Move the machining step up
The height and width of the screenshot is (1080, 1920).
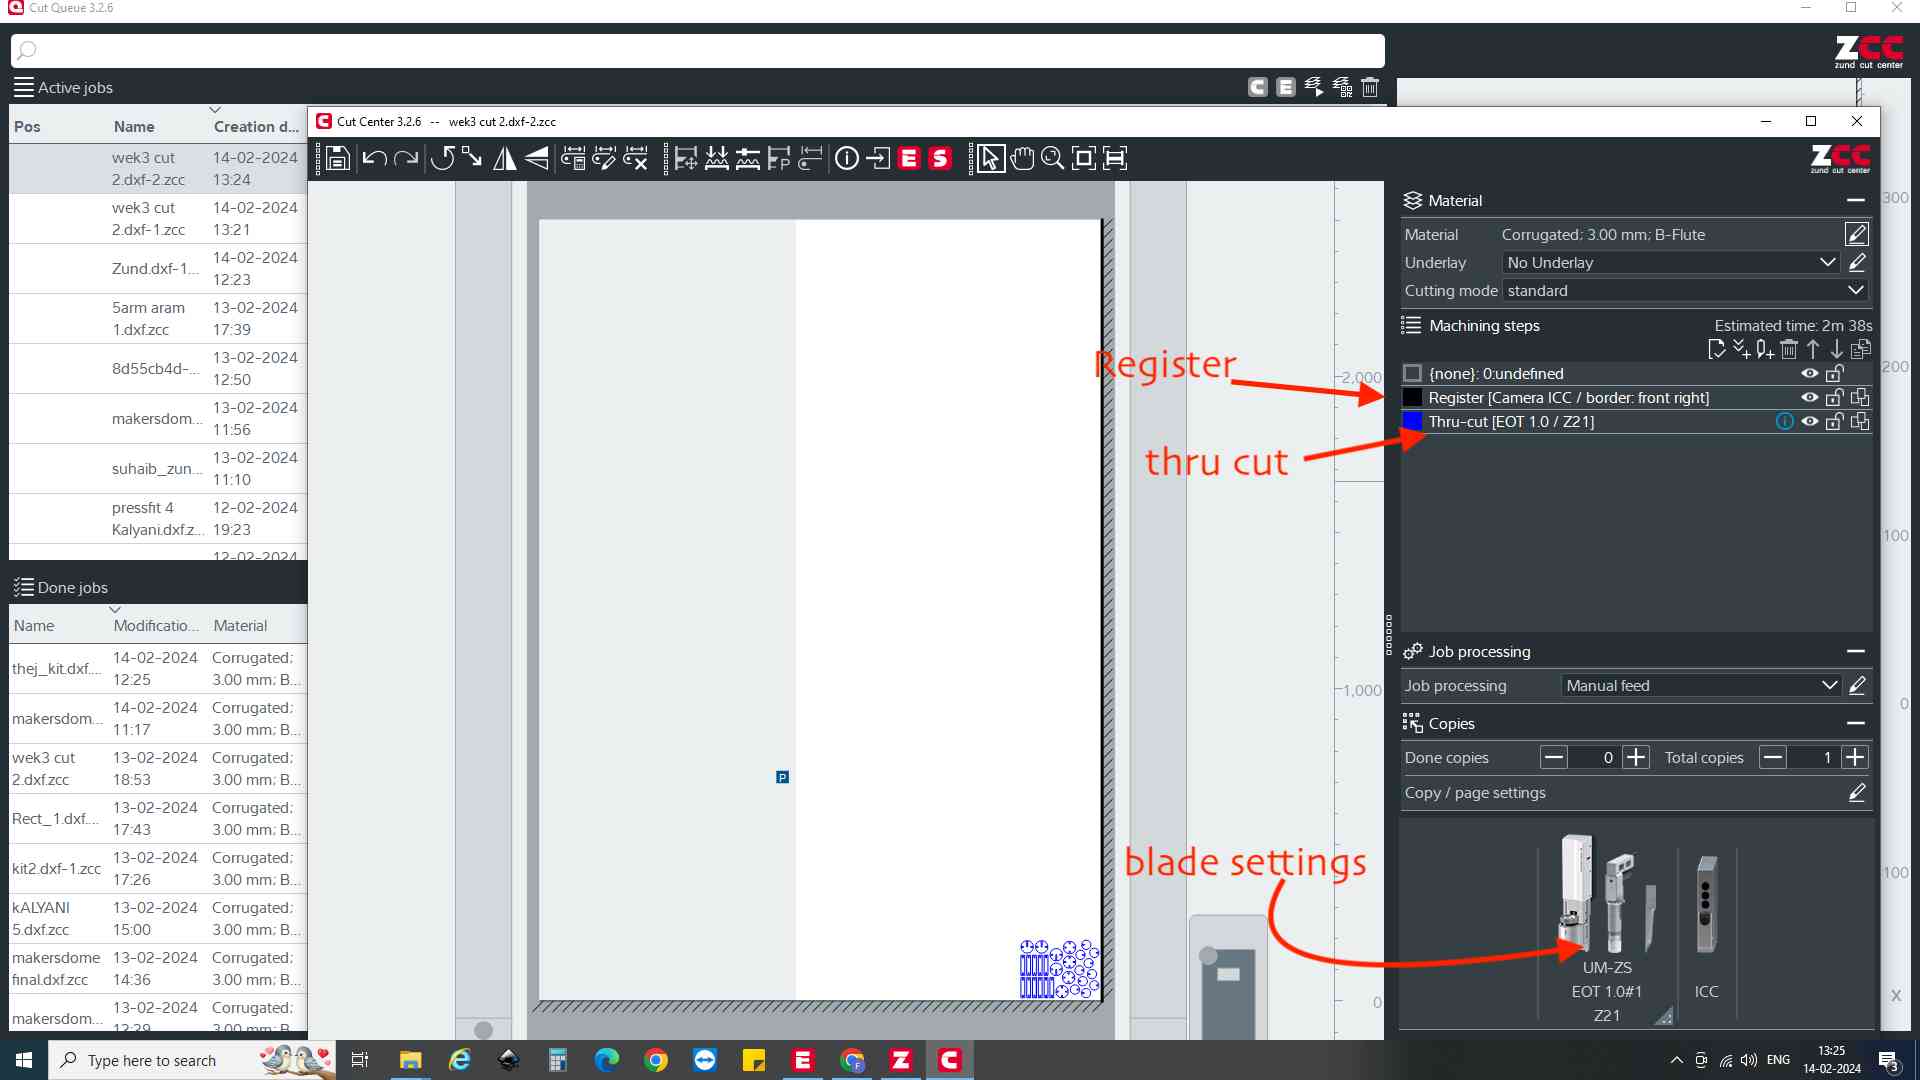pyautogui.click(x=1813, y=349)
